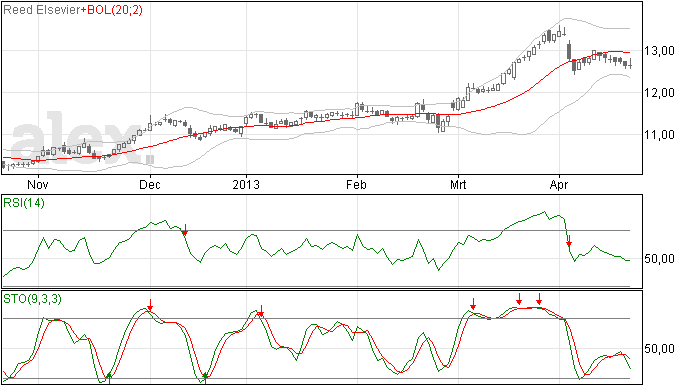Click the Apr label on the time axis
The width and height of the screenshot is (690, 387).
(559, 184)
